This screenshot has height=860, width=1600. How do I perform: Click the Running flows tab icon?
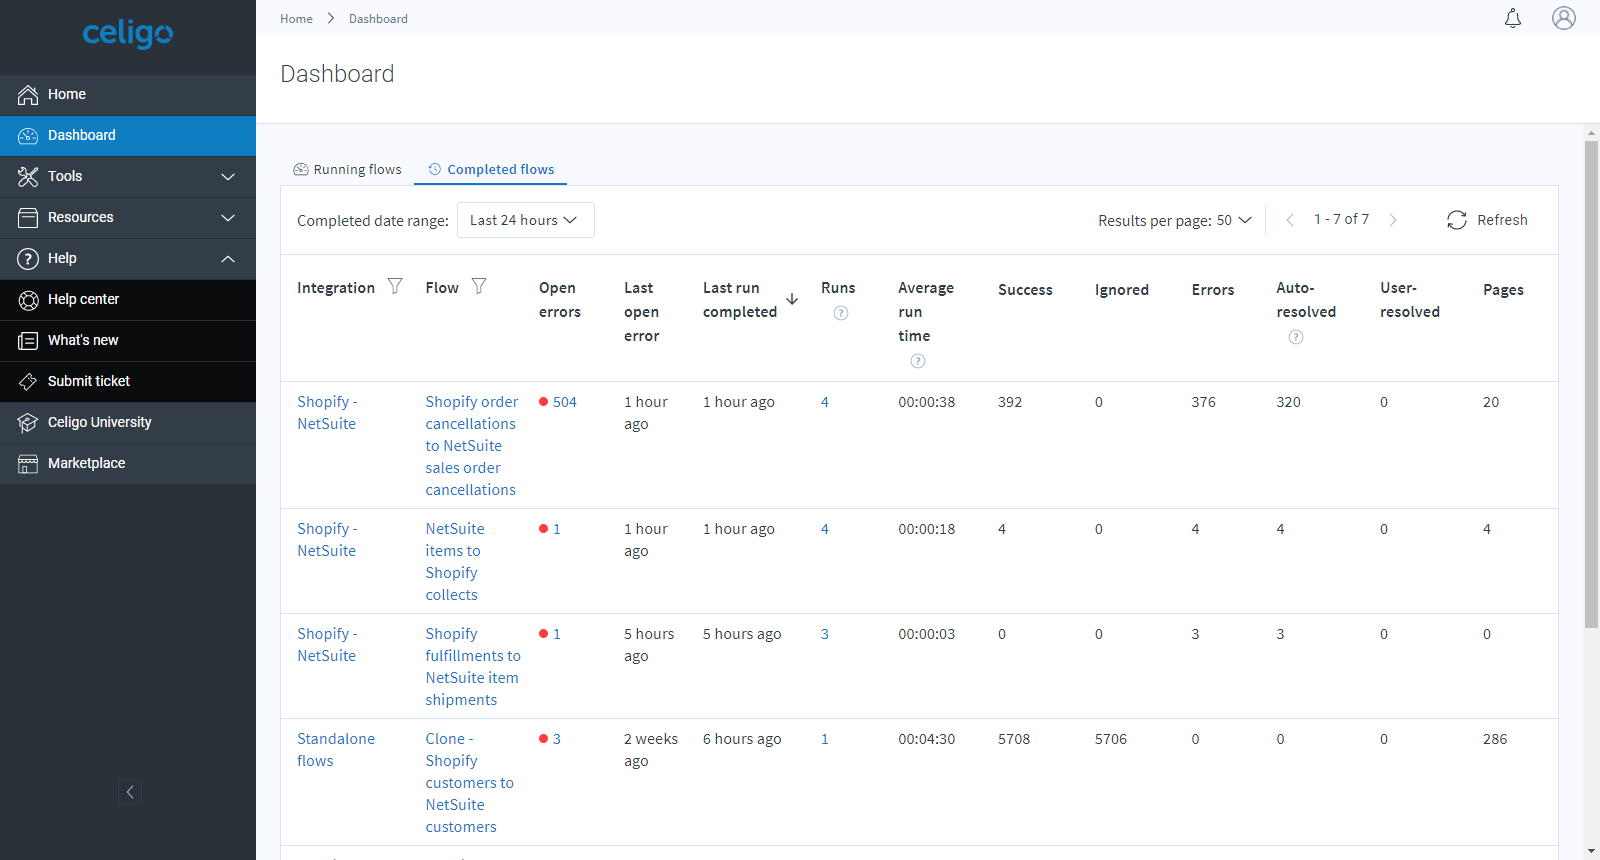pos(301,170)
